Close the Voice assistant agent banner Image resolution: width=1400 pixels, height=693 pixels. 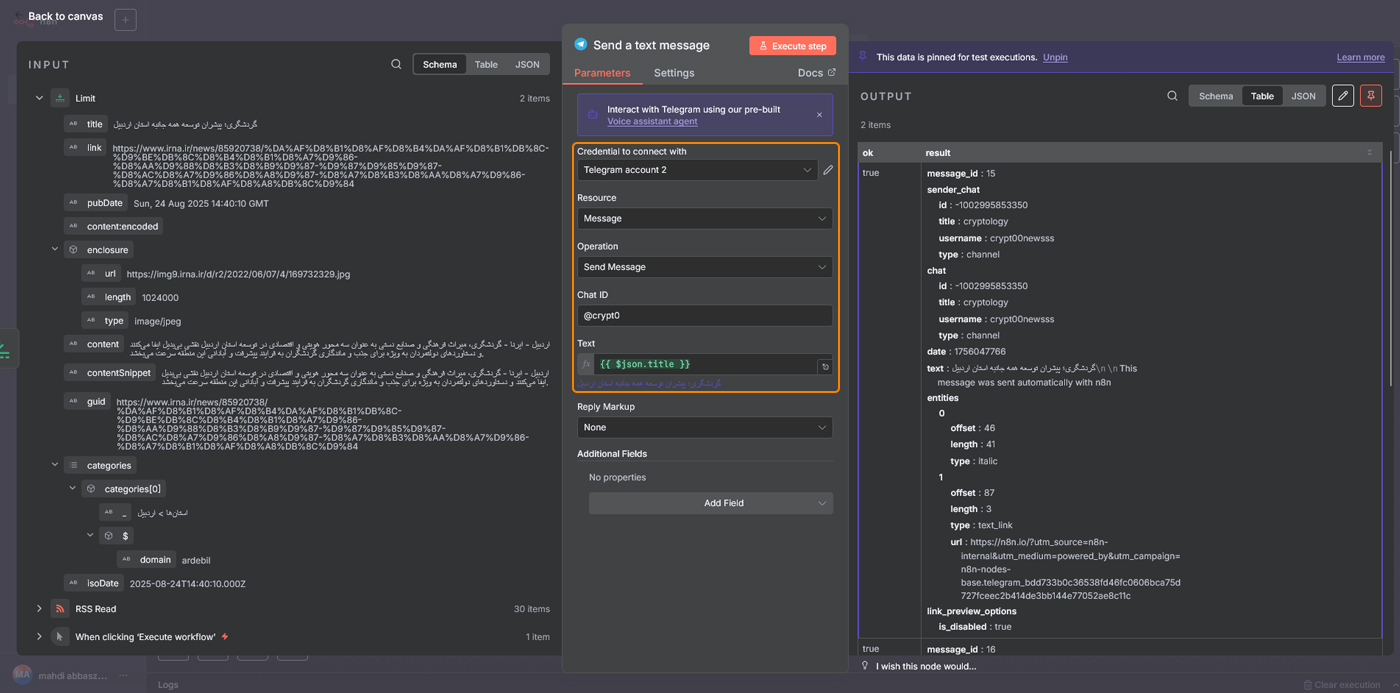pos(819,115)
